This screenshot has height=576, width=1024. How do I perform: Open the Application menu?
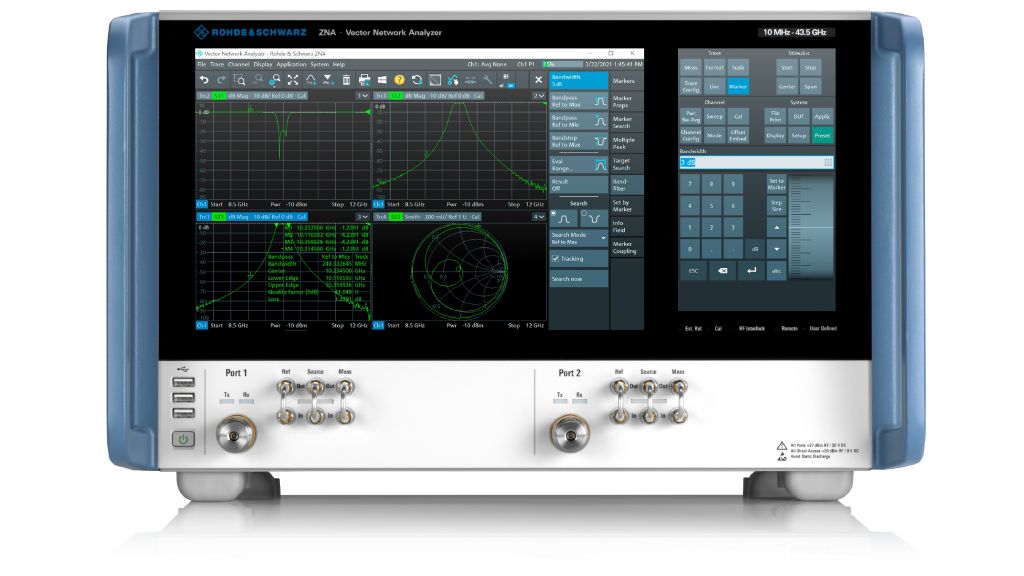point(291,65)
